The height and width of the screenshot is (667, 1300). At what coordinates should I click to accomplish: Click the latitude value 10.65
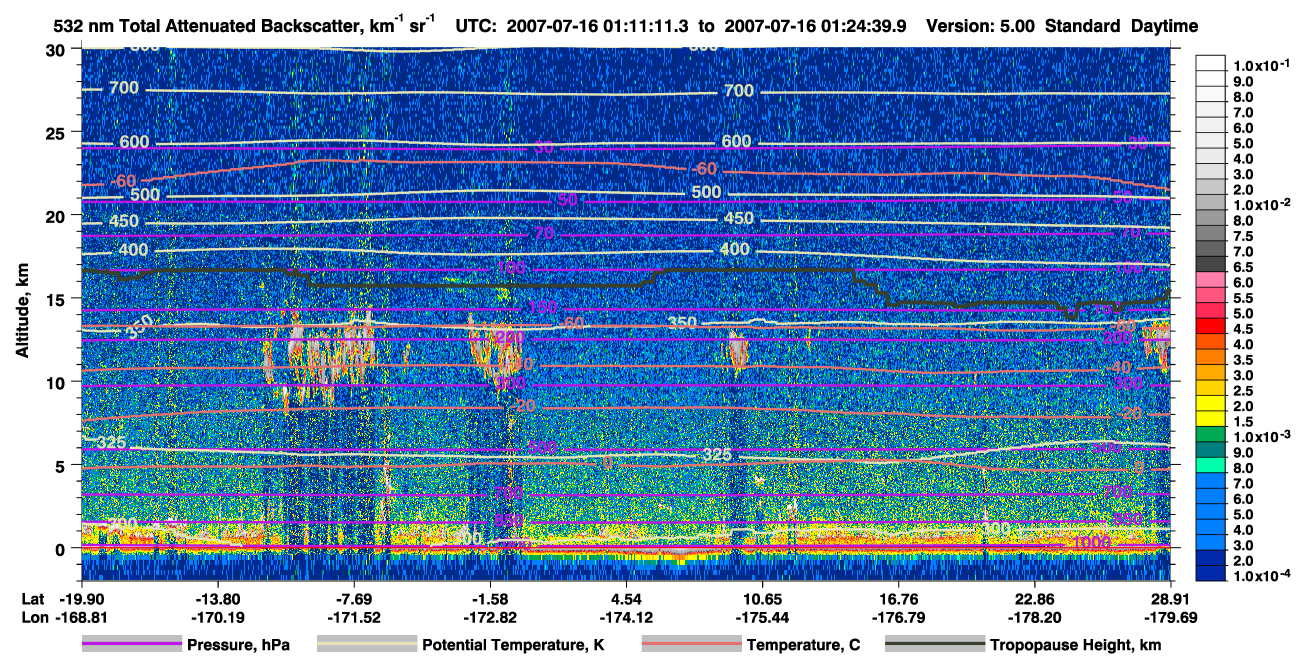[x=762, y=600]
